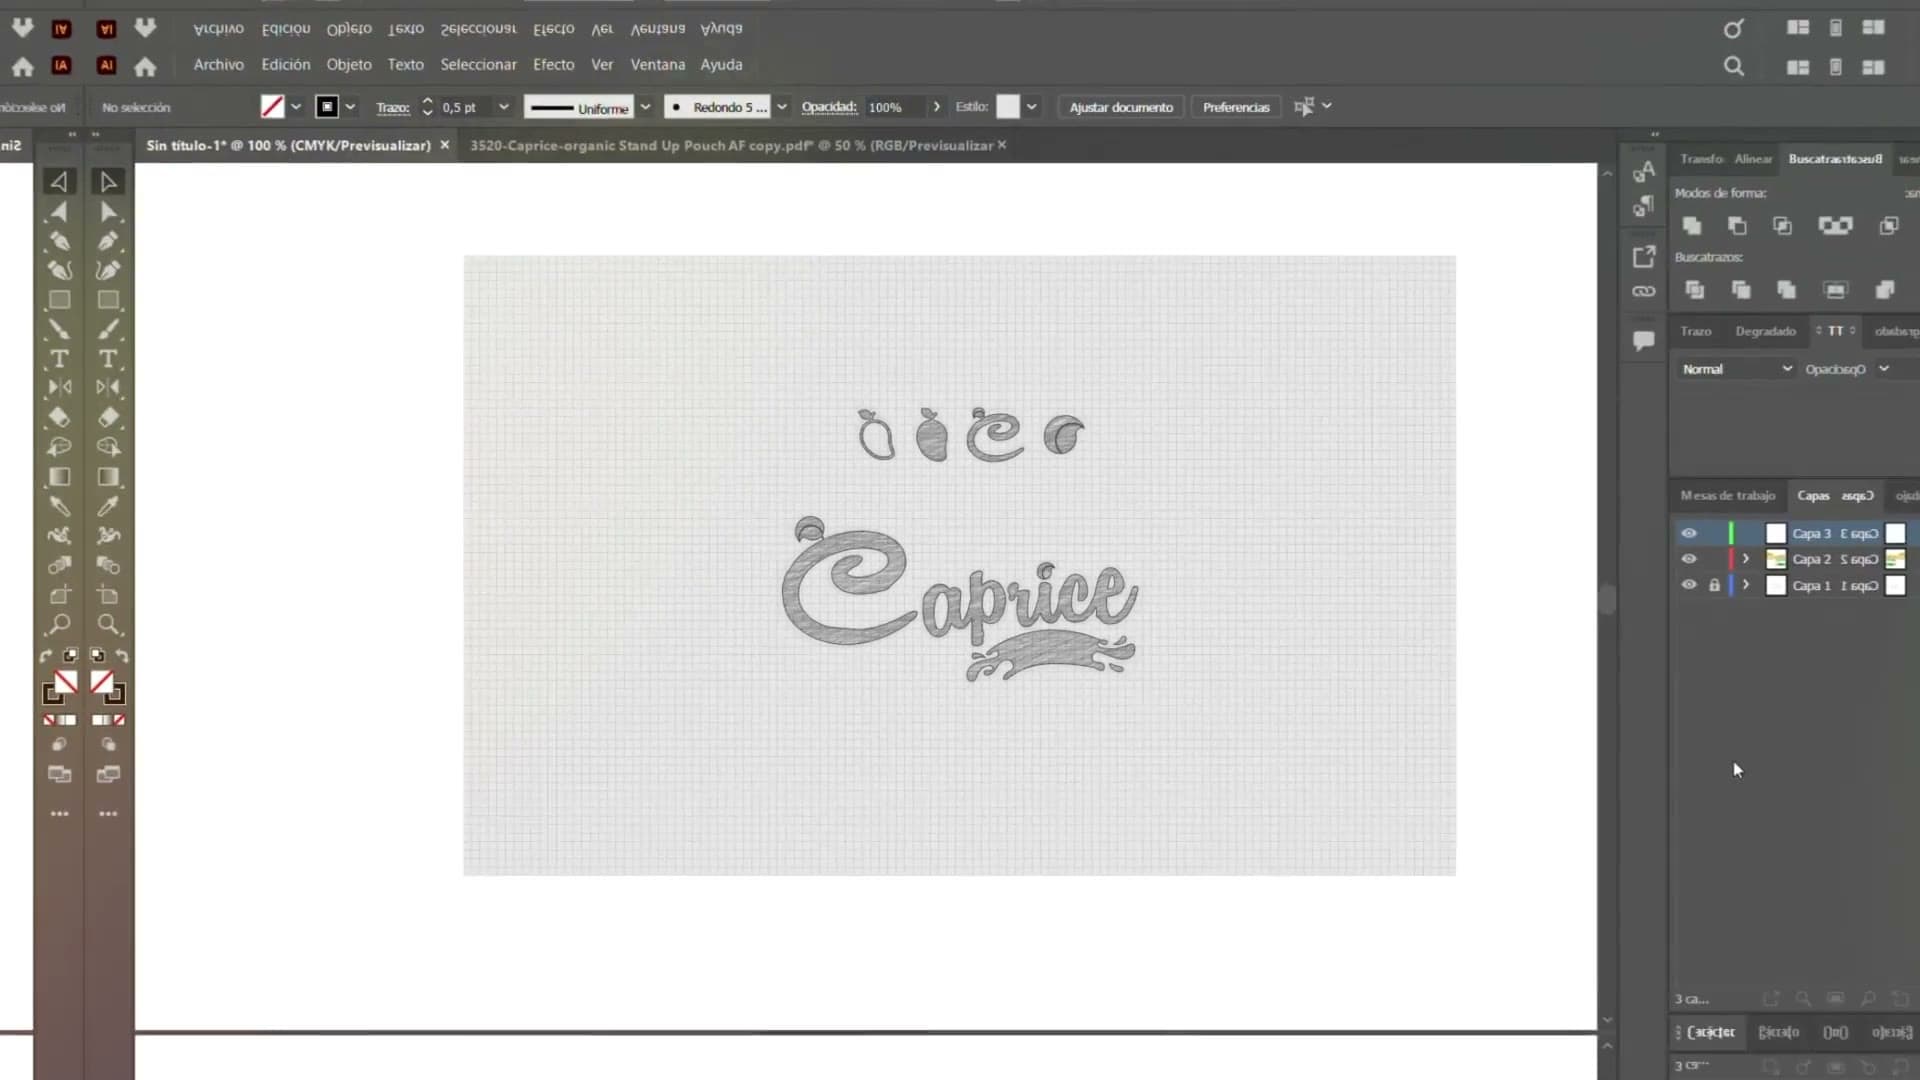Screen dimensions: 1920x1080
Task: Pick the Eyedropper tool in the unmirrored tool column
Action: pyautogui.click(x=108, y=506)
